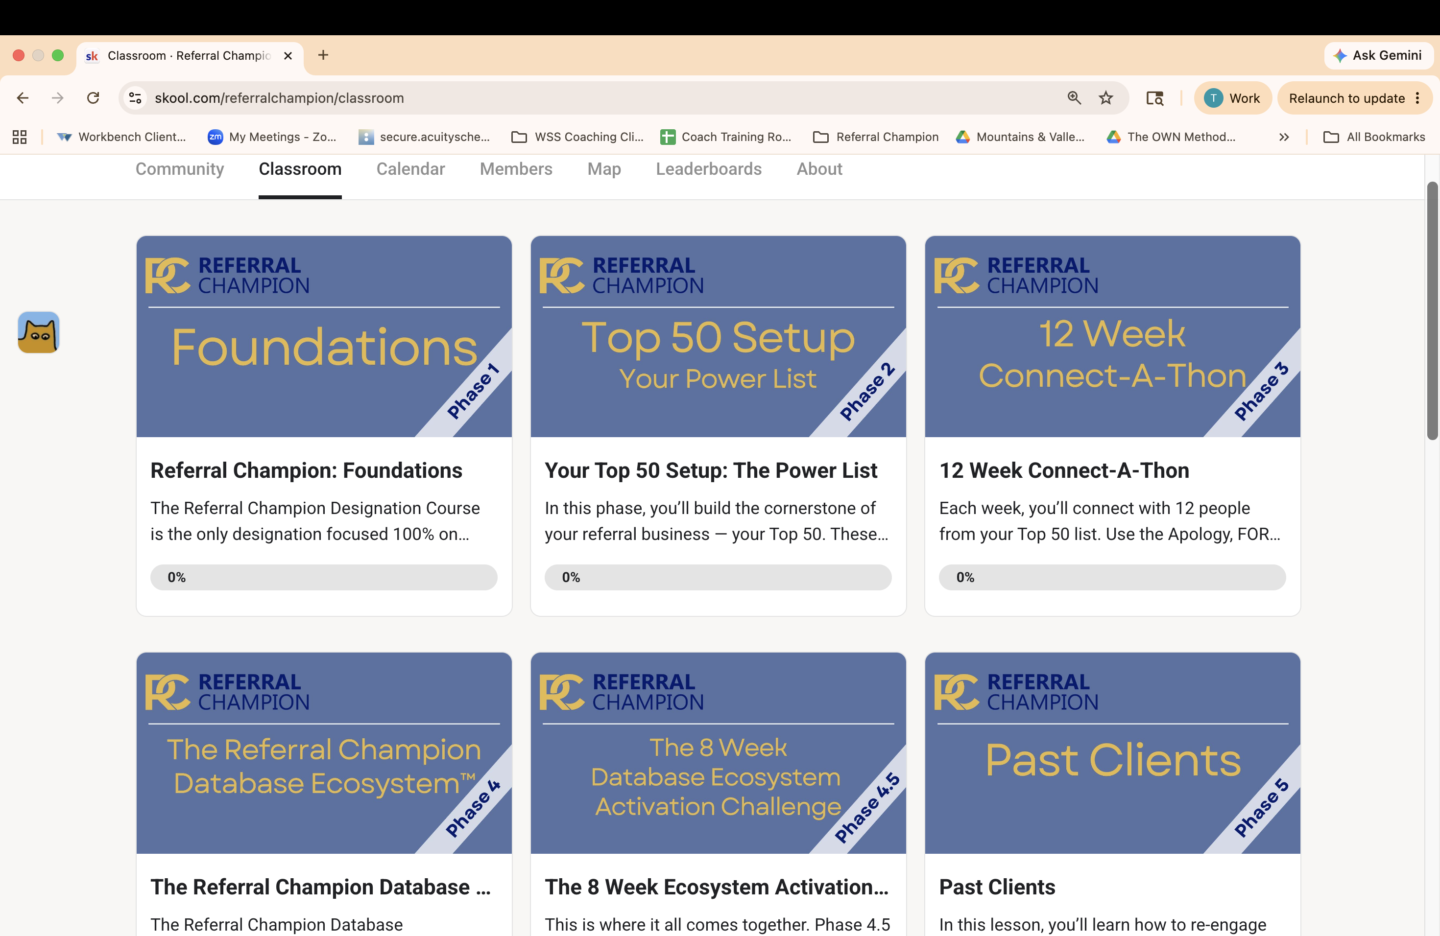The width and height of the screenshot is (1440, 936).
Task: View the Leaderboards tab
Action: coord(709,169)
